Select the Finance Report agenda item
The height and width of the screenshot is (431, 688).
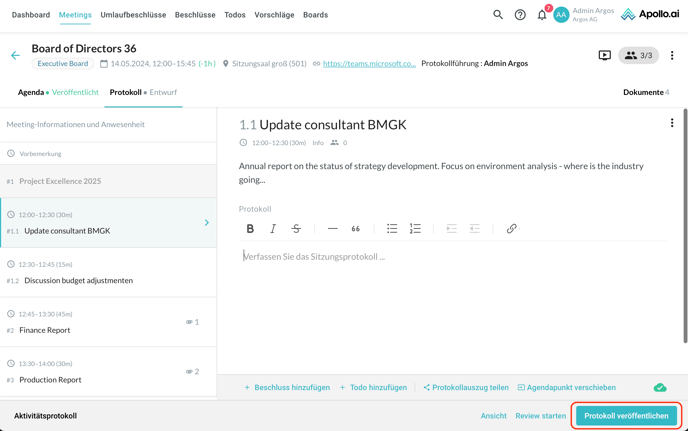coord(47,330)
